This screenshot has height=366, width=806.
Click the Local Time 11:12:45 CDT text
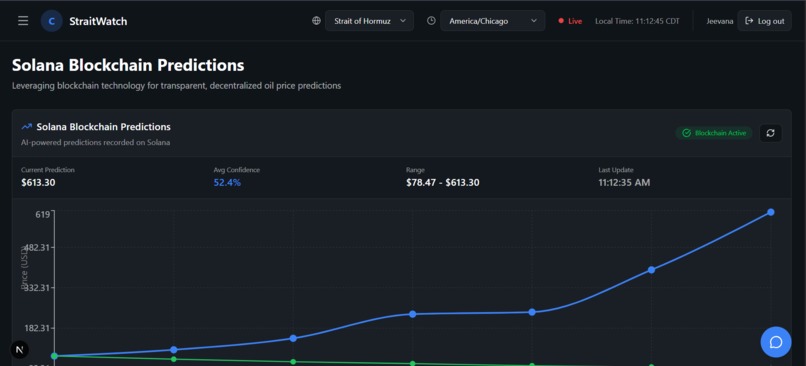(x=637, y=21)
